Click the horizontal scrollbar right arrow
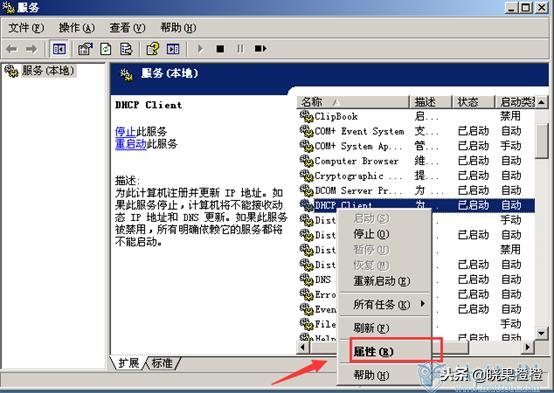This screenshot has width=554, height=393. (528, 347)
